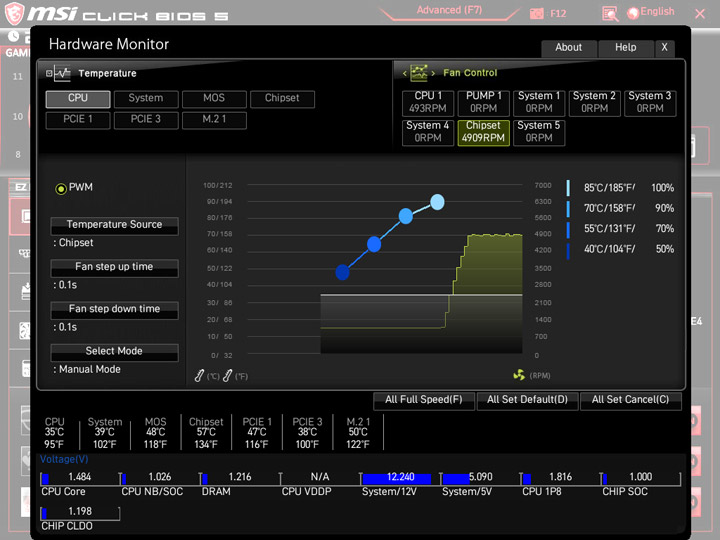Go to next Fan Control page arrow
Viewport: 720px width, 540px height.
[433, 73]
